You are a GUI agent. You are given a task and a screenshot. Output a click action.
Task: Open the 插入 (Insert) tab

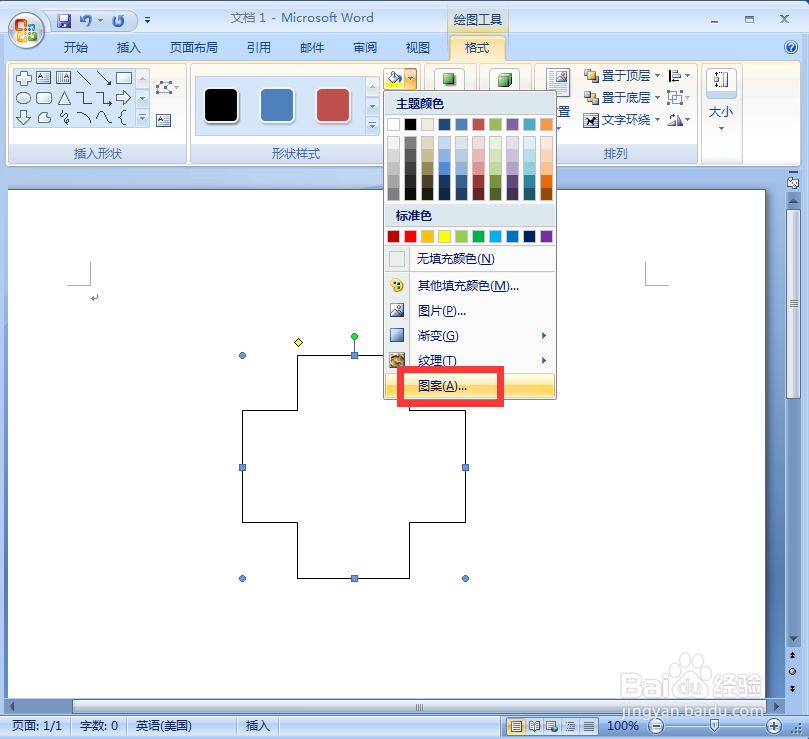128,47
